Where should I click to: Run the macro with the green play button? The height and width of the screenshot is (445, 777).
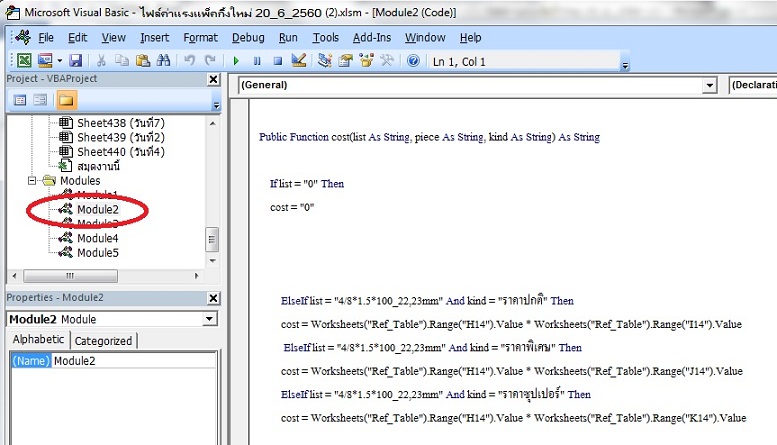pyautogui.click(x=237, y=61)
